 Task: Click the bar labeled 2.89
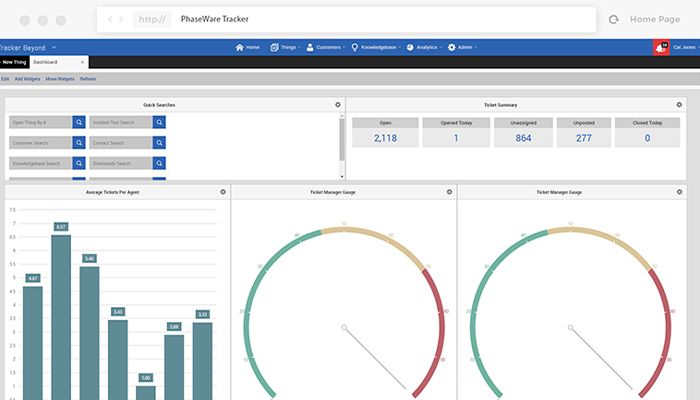(x=174, y=367)
